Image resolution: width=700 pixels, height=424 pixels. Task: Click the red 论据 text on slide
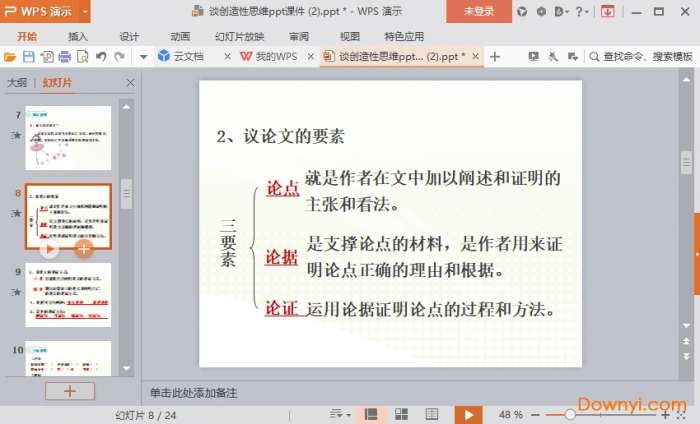pos(282,257)
